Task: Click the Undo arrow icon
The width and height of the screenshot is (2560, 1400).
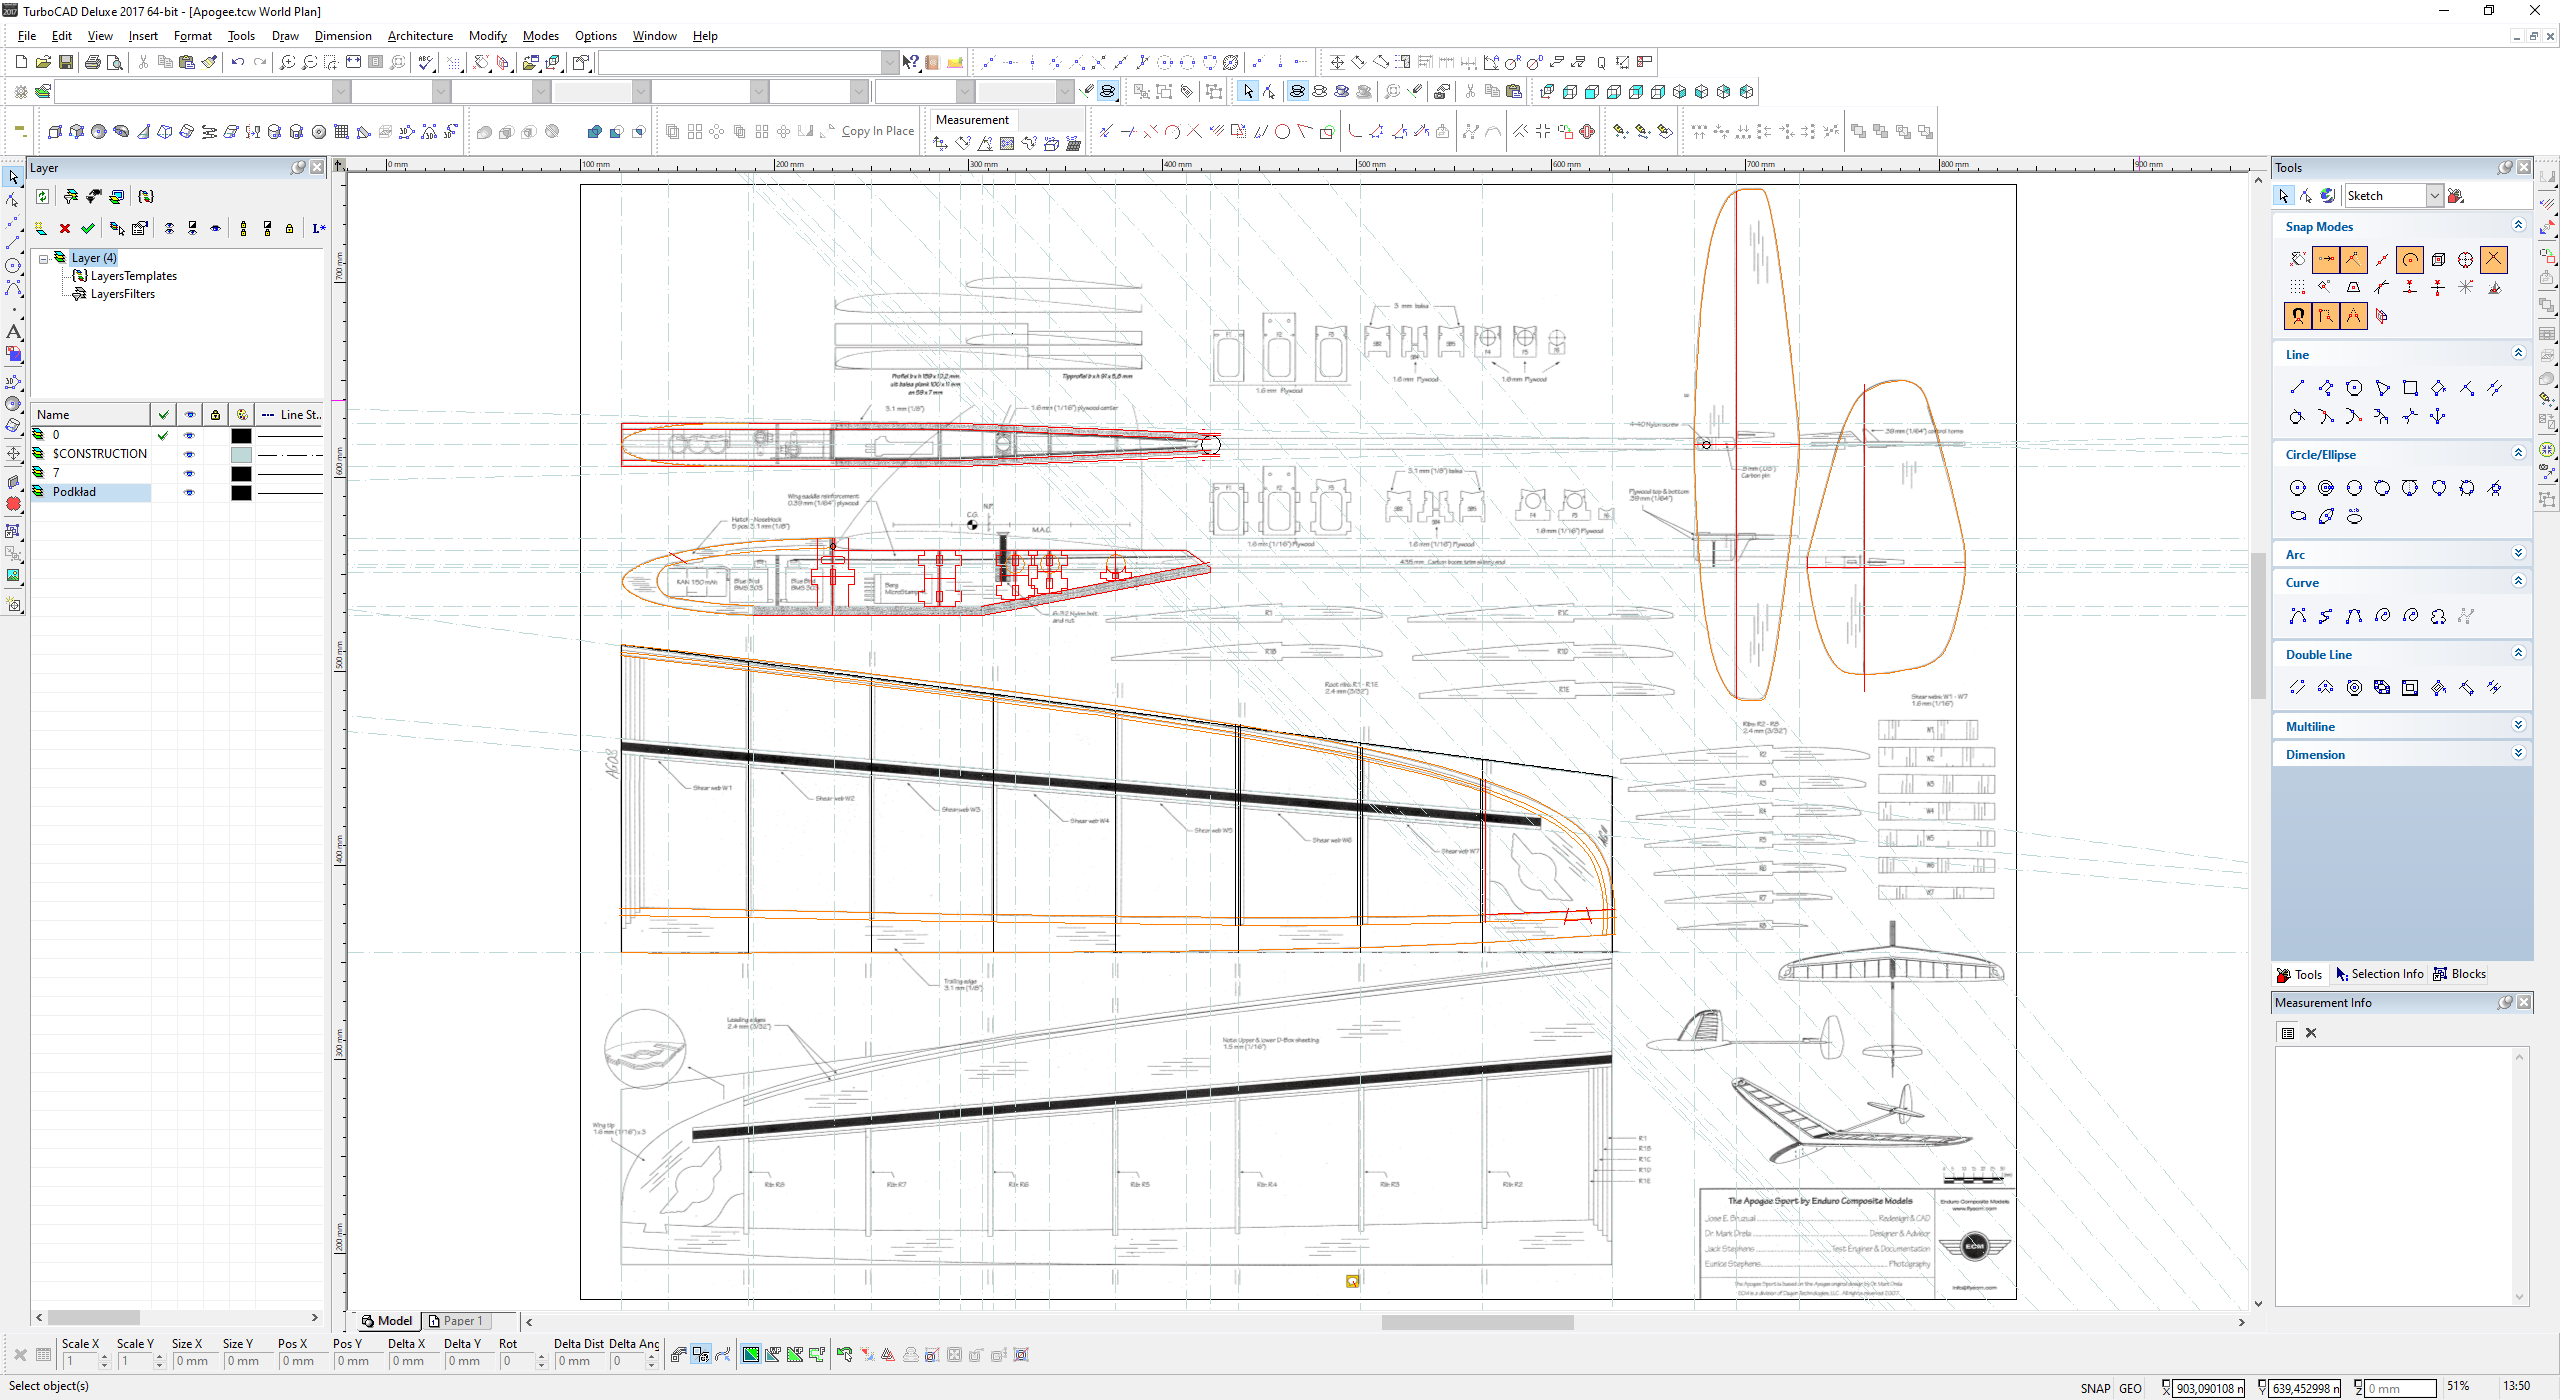Action: tap(237, 62)
